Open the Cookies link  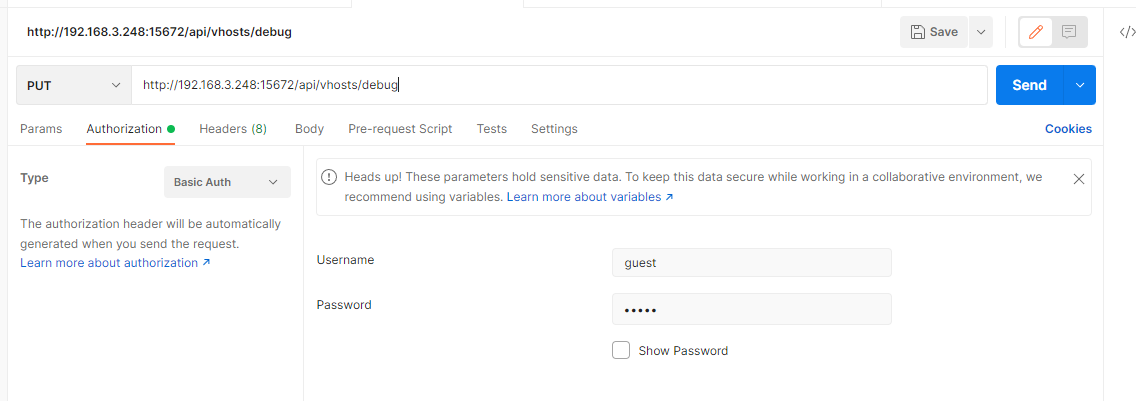tap(1068, 129)
